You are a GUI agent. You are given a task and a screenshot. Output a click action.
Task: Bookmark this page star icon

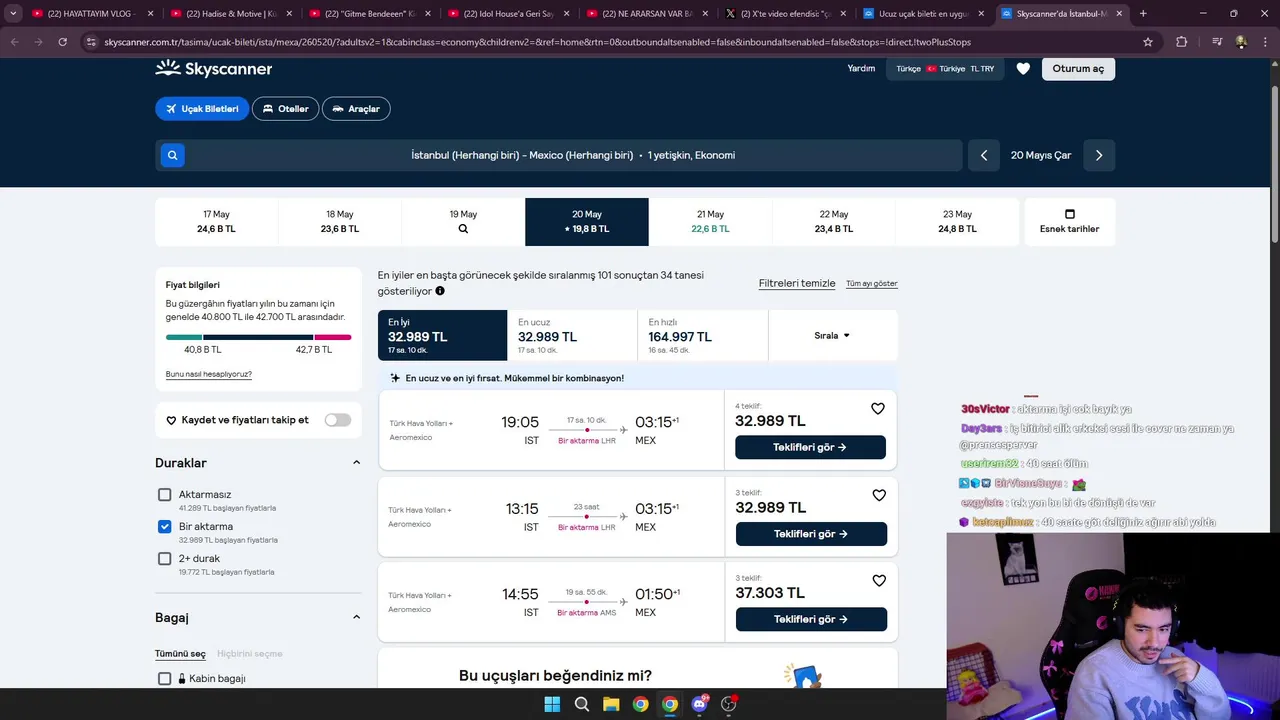point(1148,42)
